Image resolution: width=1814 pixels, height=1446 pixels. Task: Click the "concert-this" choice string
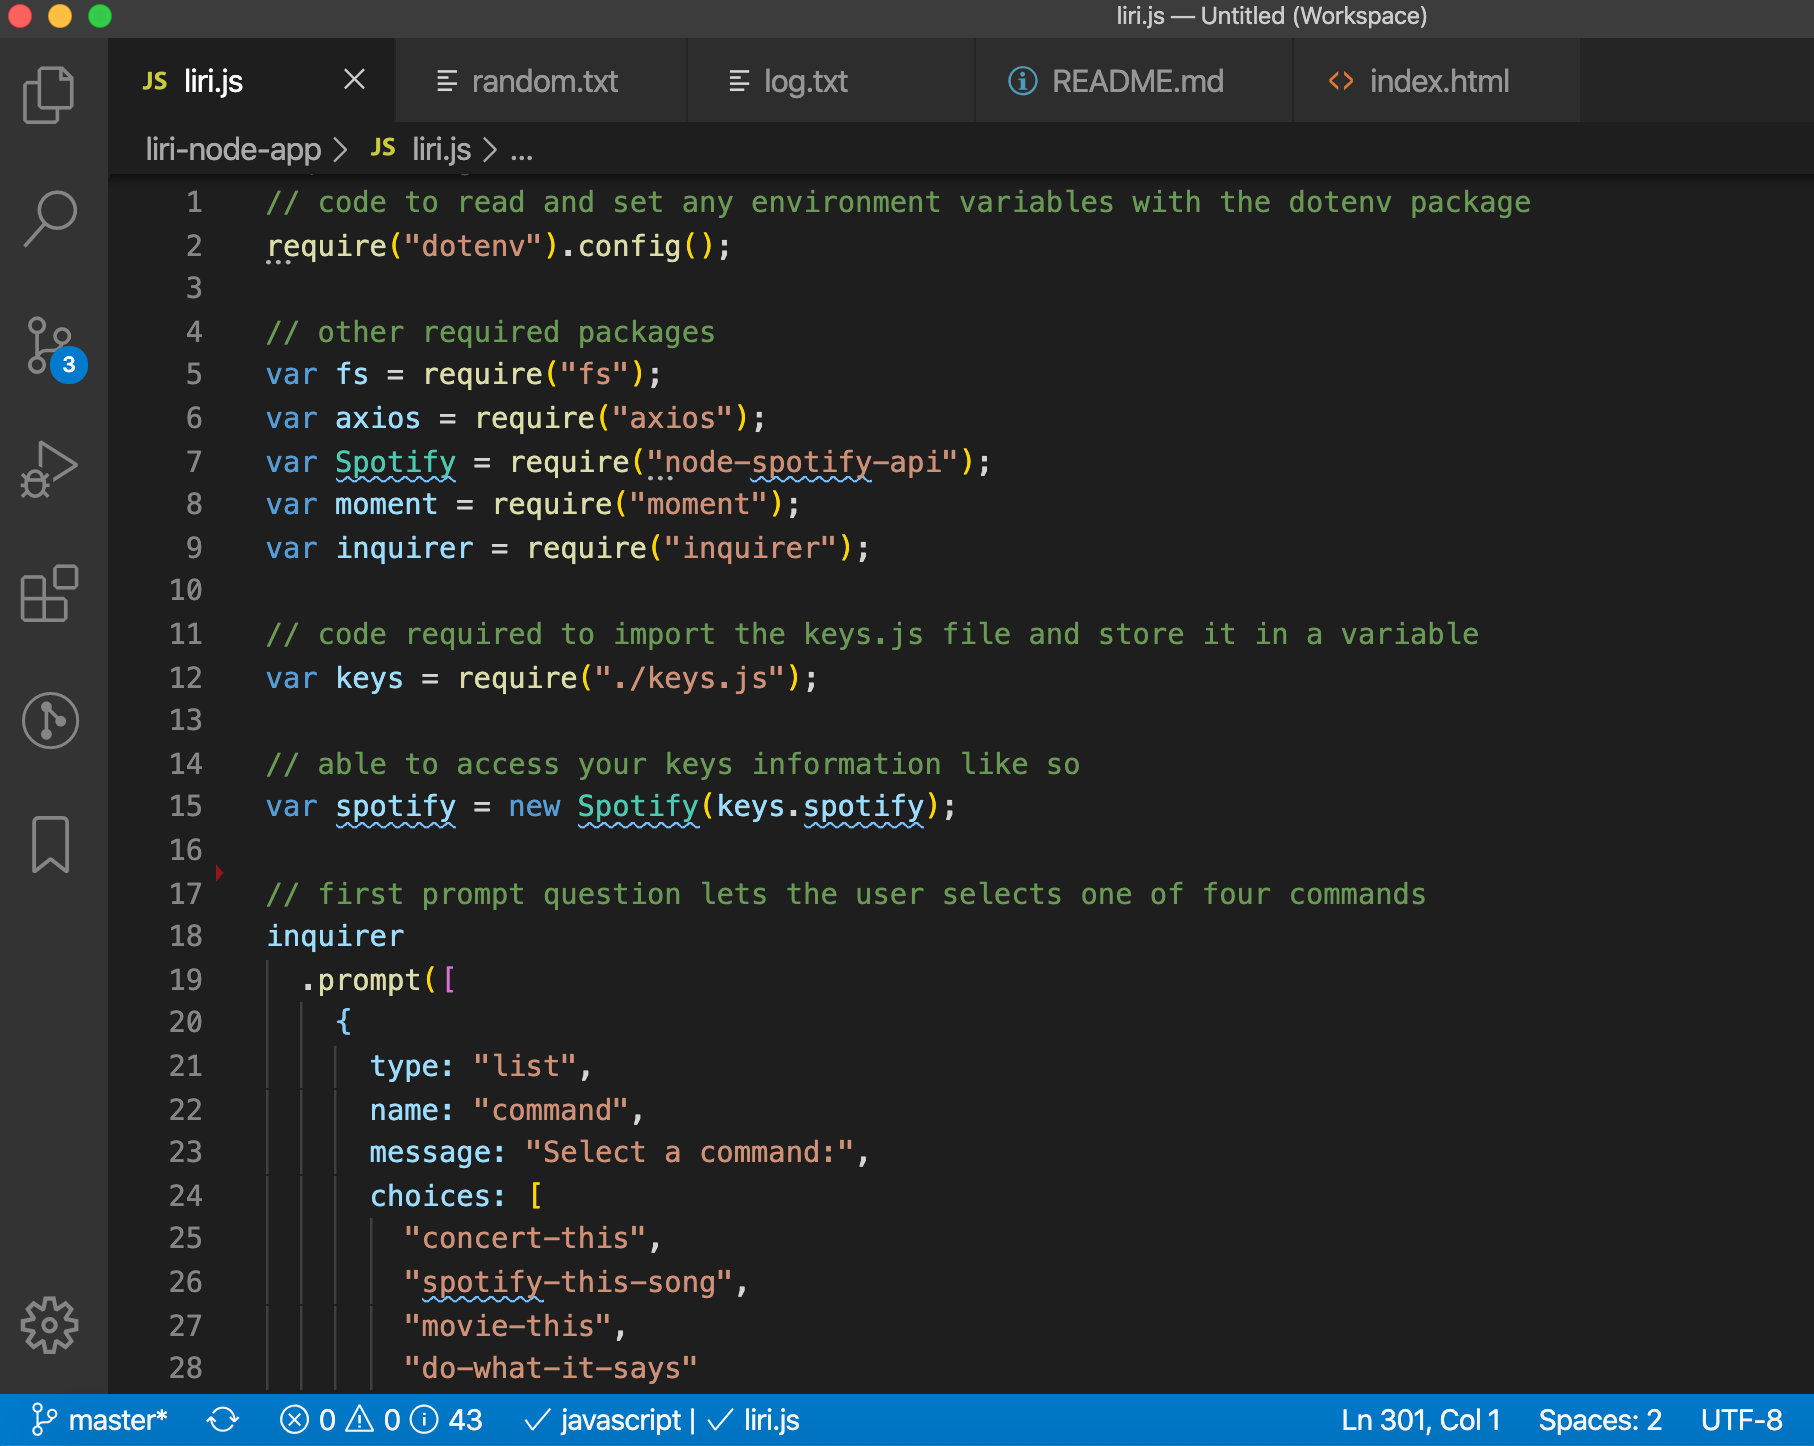pos(525,1238)
